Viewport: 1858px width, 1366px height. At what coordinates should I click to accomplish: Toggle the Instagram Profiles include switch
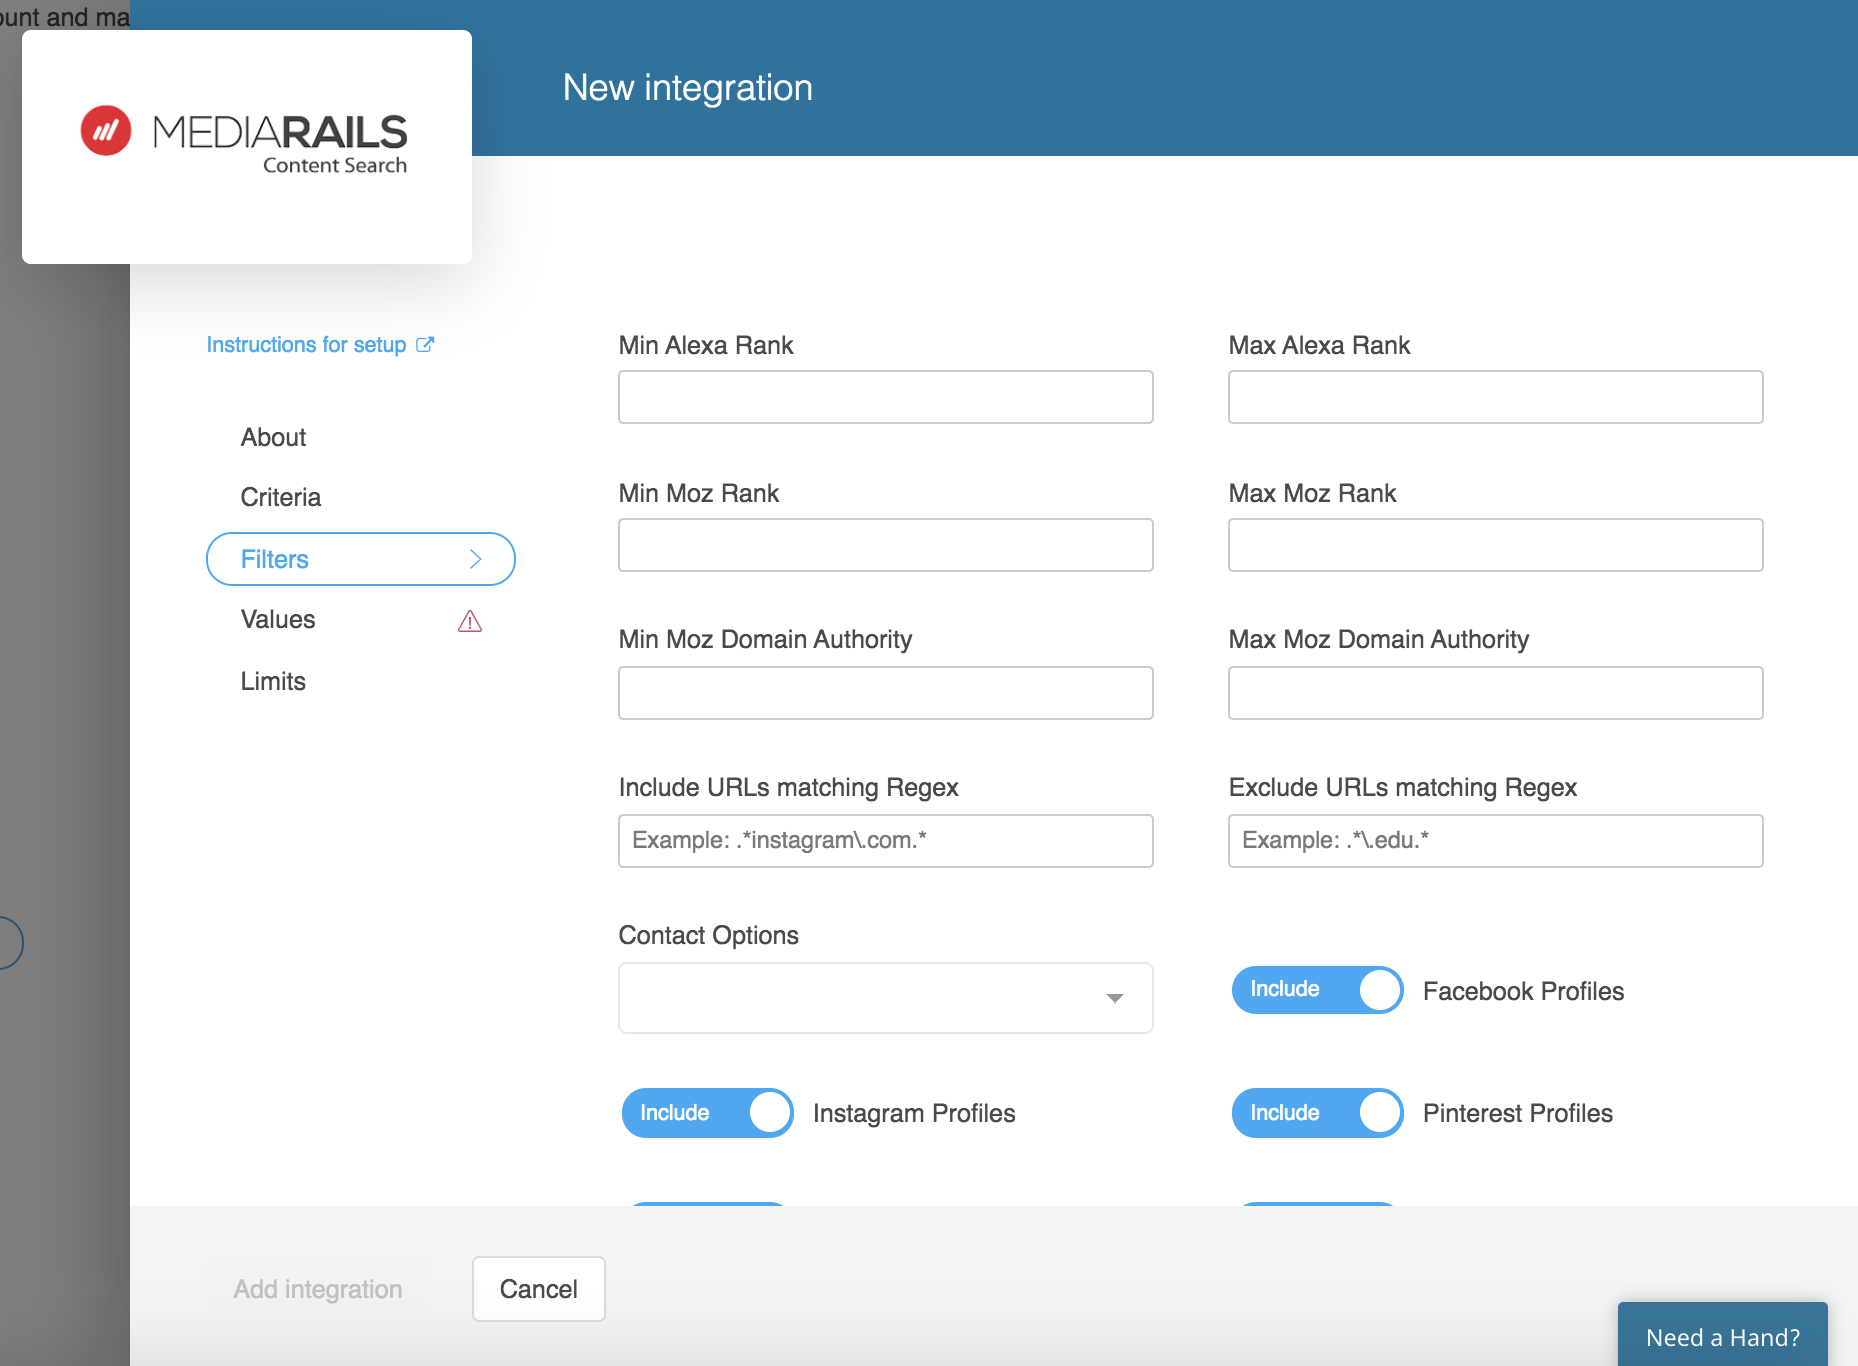(707, 1113)
